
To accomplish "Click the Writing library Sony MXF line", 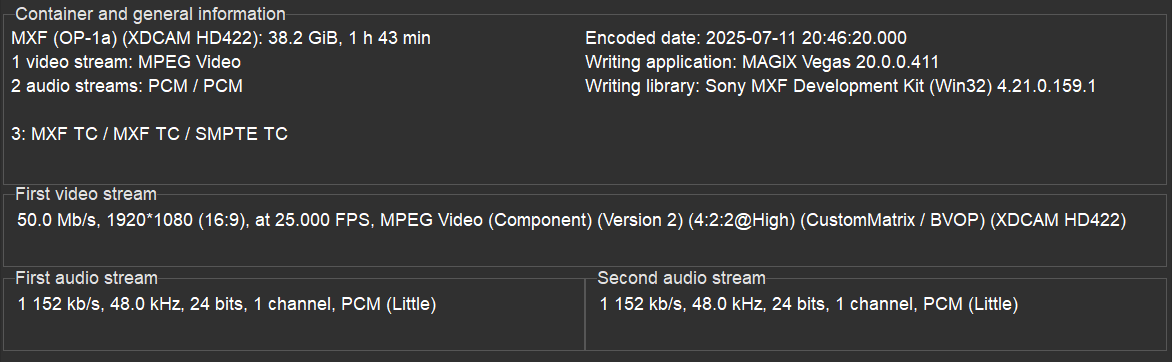I will (840, 86).
